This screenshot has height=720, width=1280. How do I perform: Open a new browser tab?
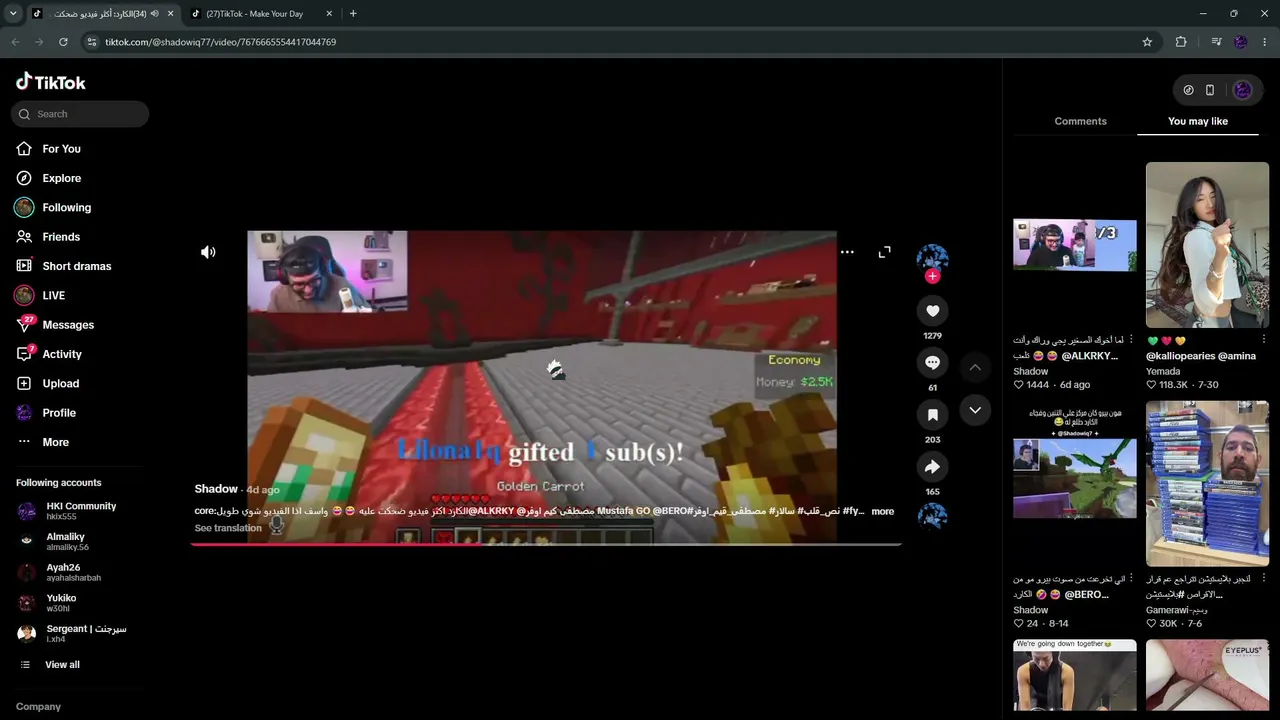[353, 14]
